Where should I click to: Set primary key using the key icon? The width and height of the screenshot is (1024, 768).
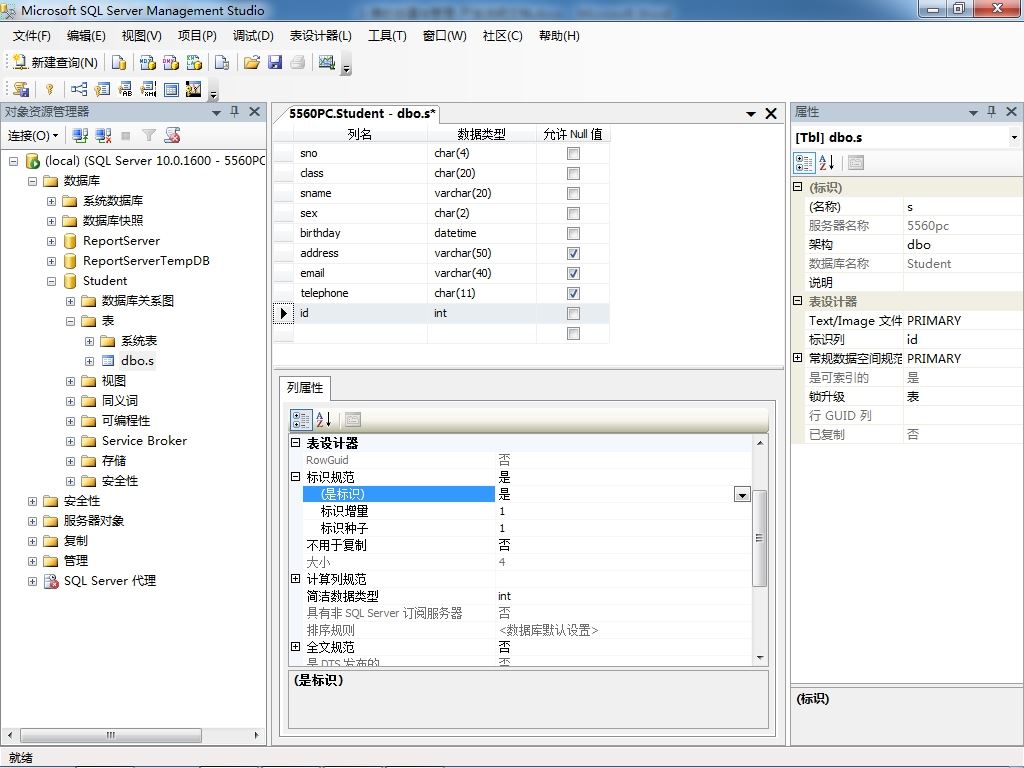[x=50, y=89]
